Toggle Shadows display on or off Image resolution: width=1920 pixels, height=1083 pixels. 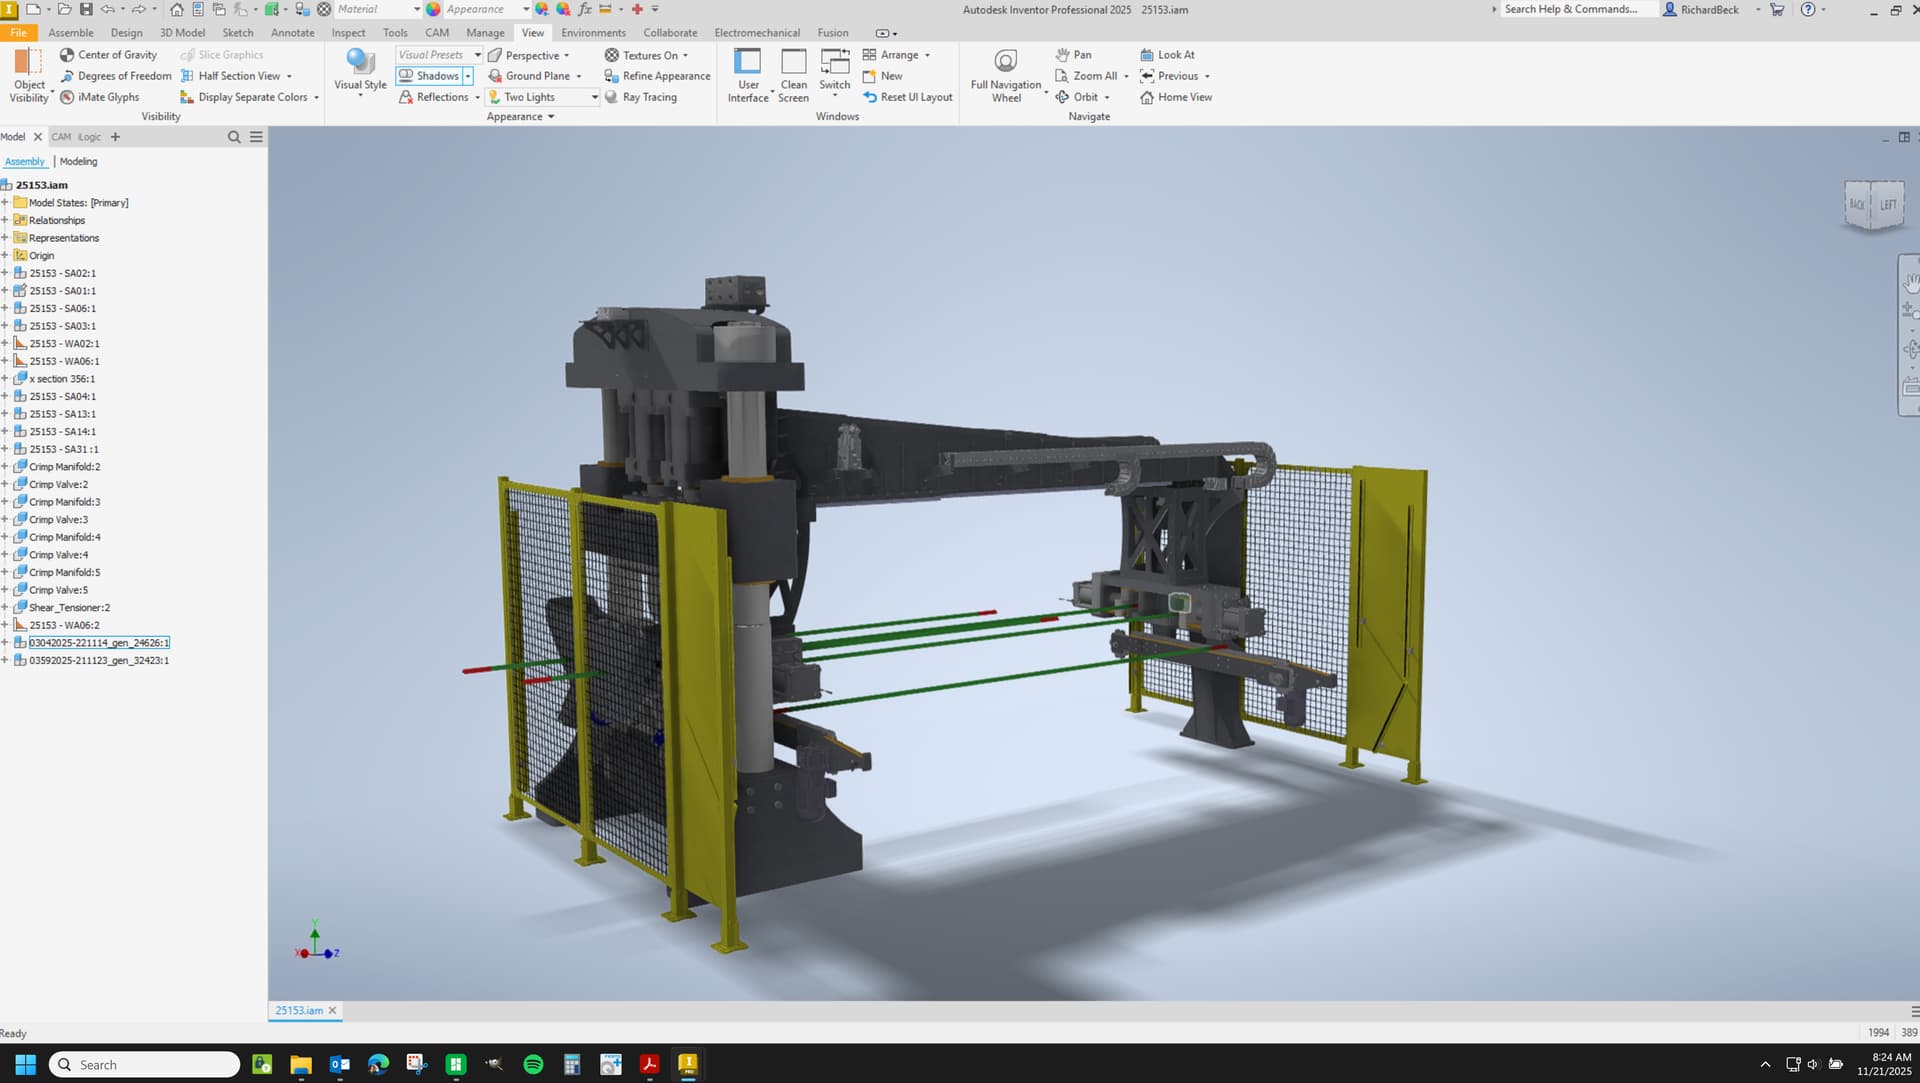click(428, 76)
